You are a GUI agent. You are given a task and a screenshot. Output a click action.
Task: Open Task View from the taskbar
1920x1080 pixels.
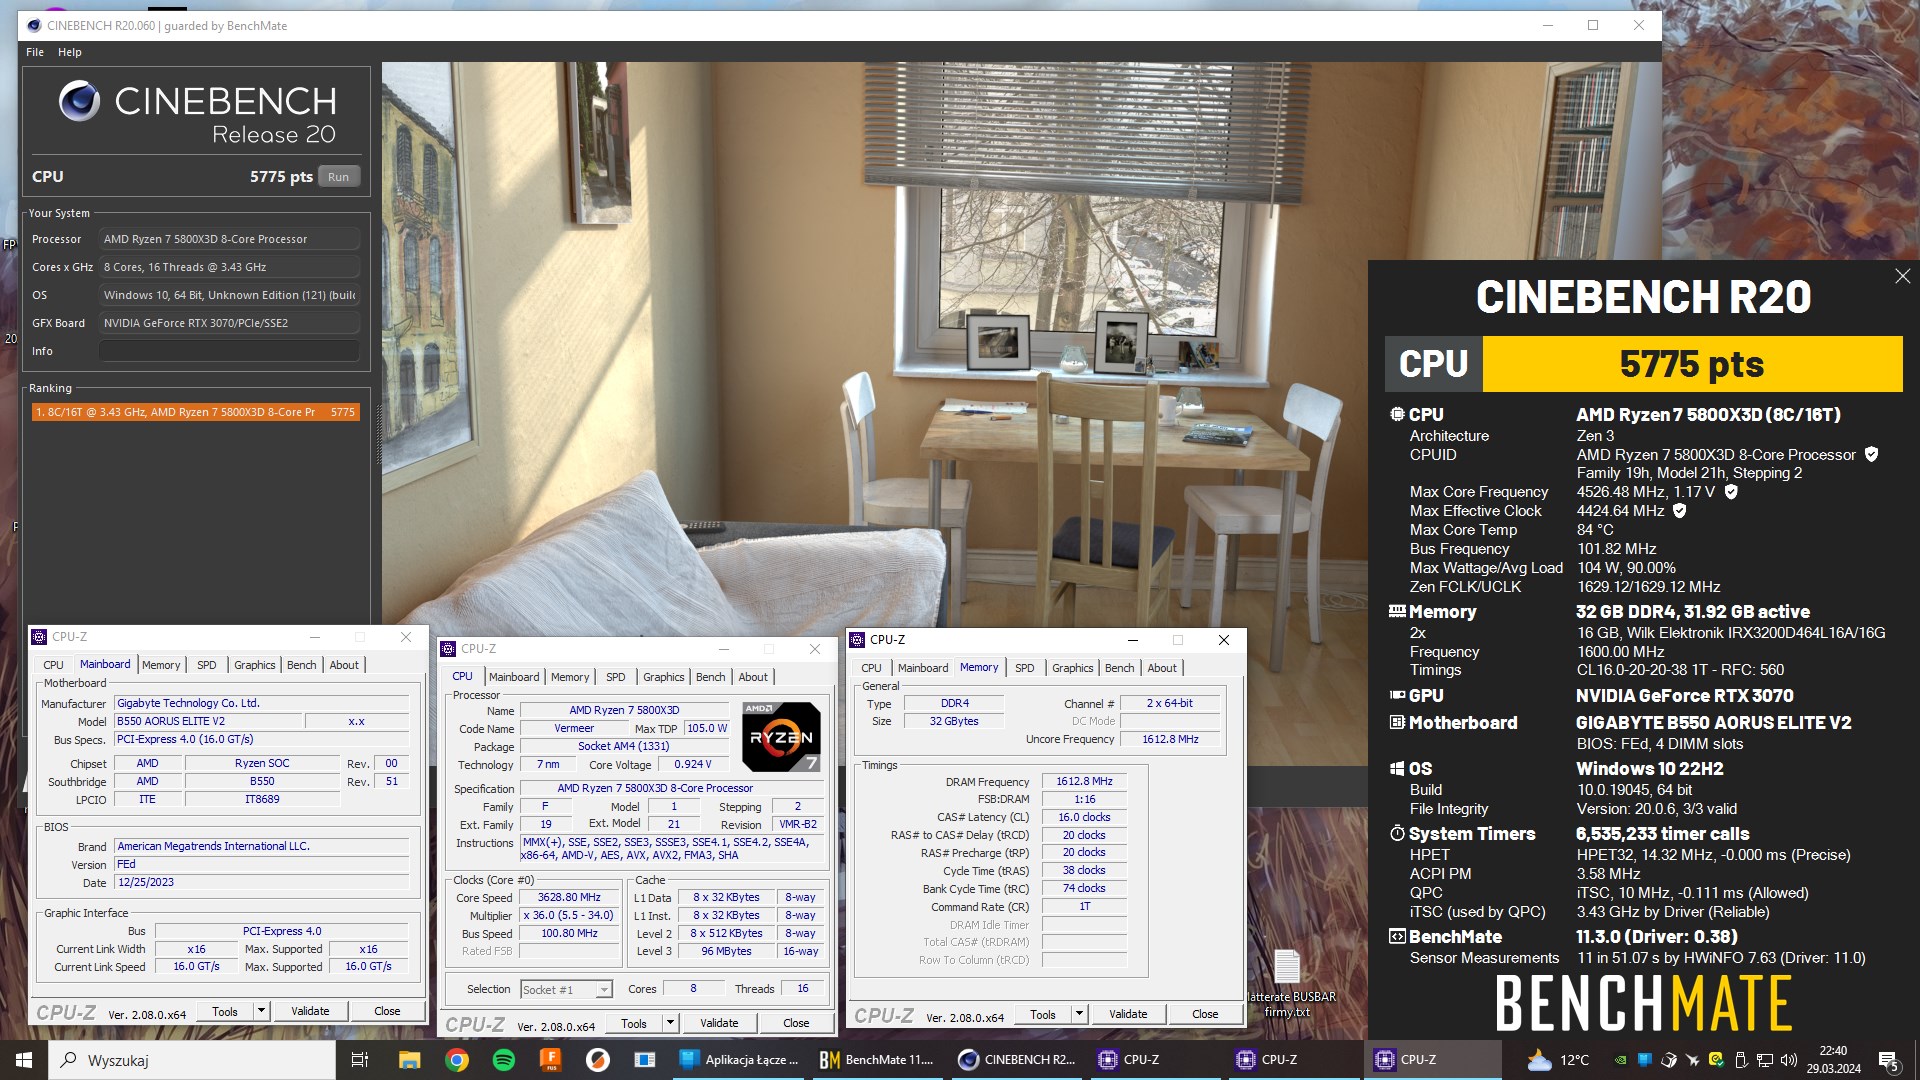[360, 1060]
